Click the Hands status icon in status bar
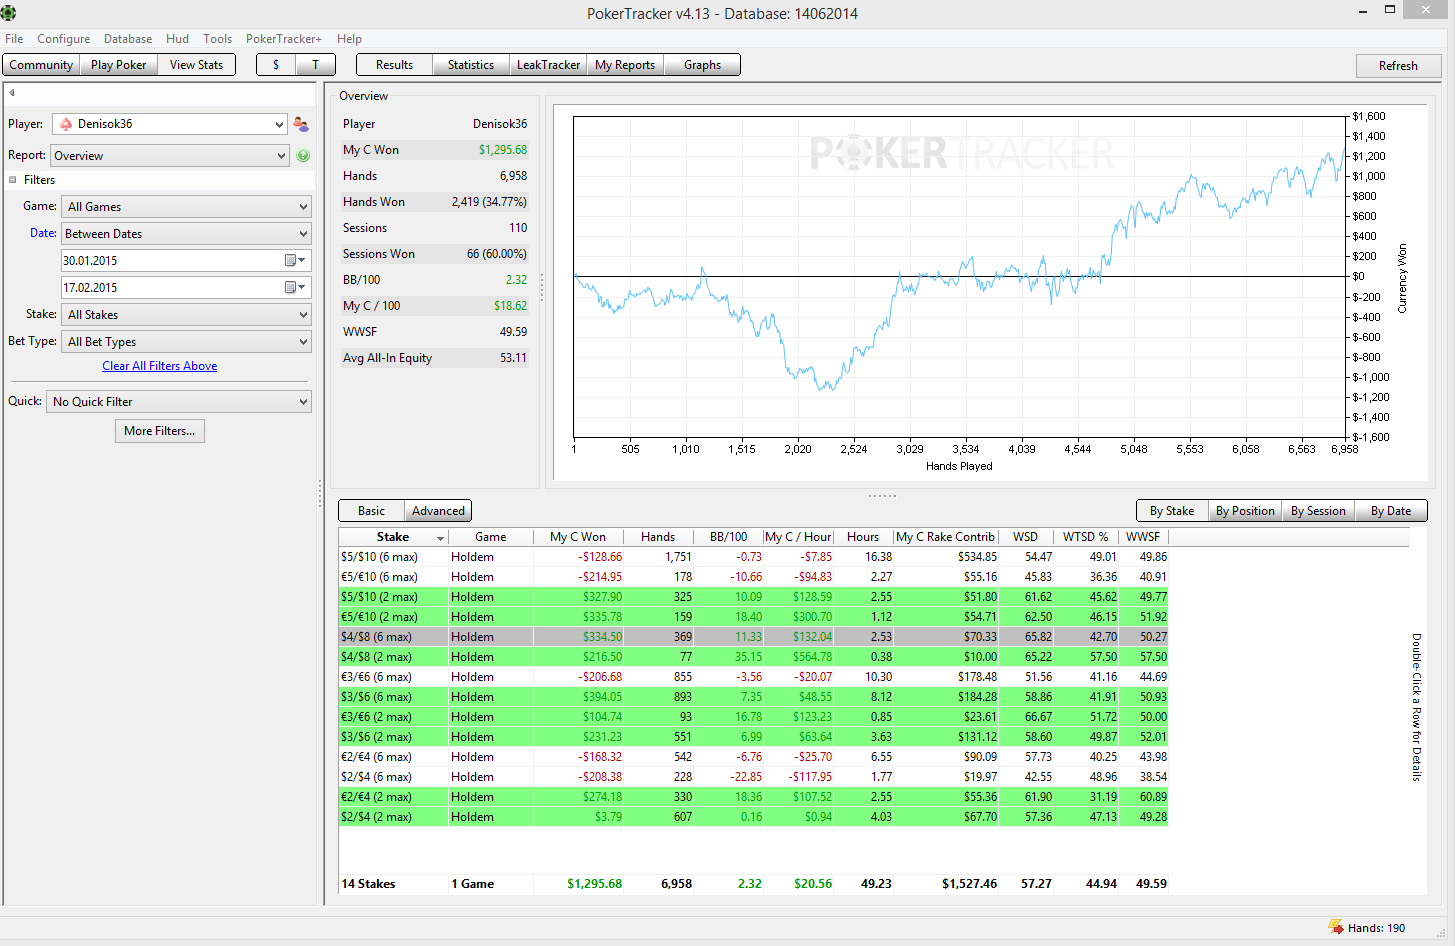The image size is (1455, 946). click(x=1335, y=927)
